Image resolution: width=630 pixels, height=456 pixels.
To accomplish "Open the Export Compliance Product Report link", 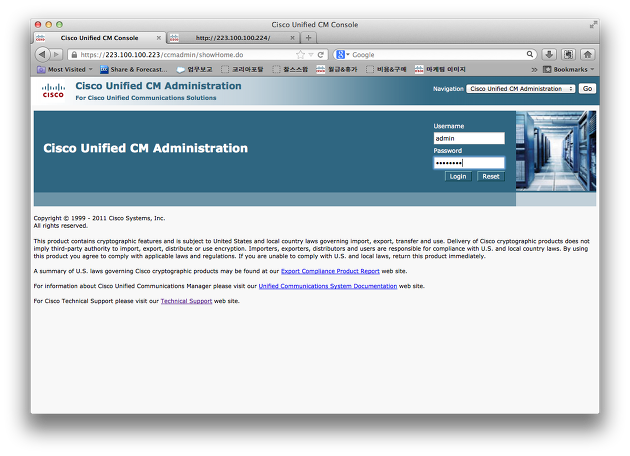I will [x=330, y=271].
